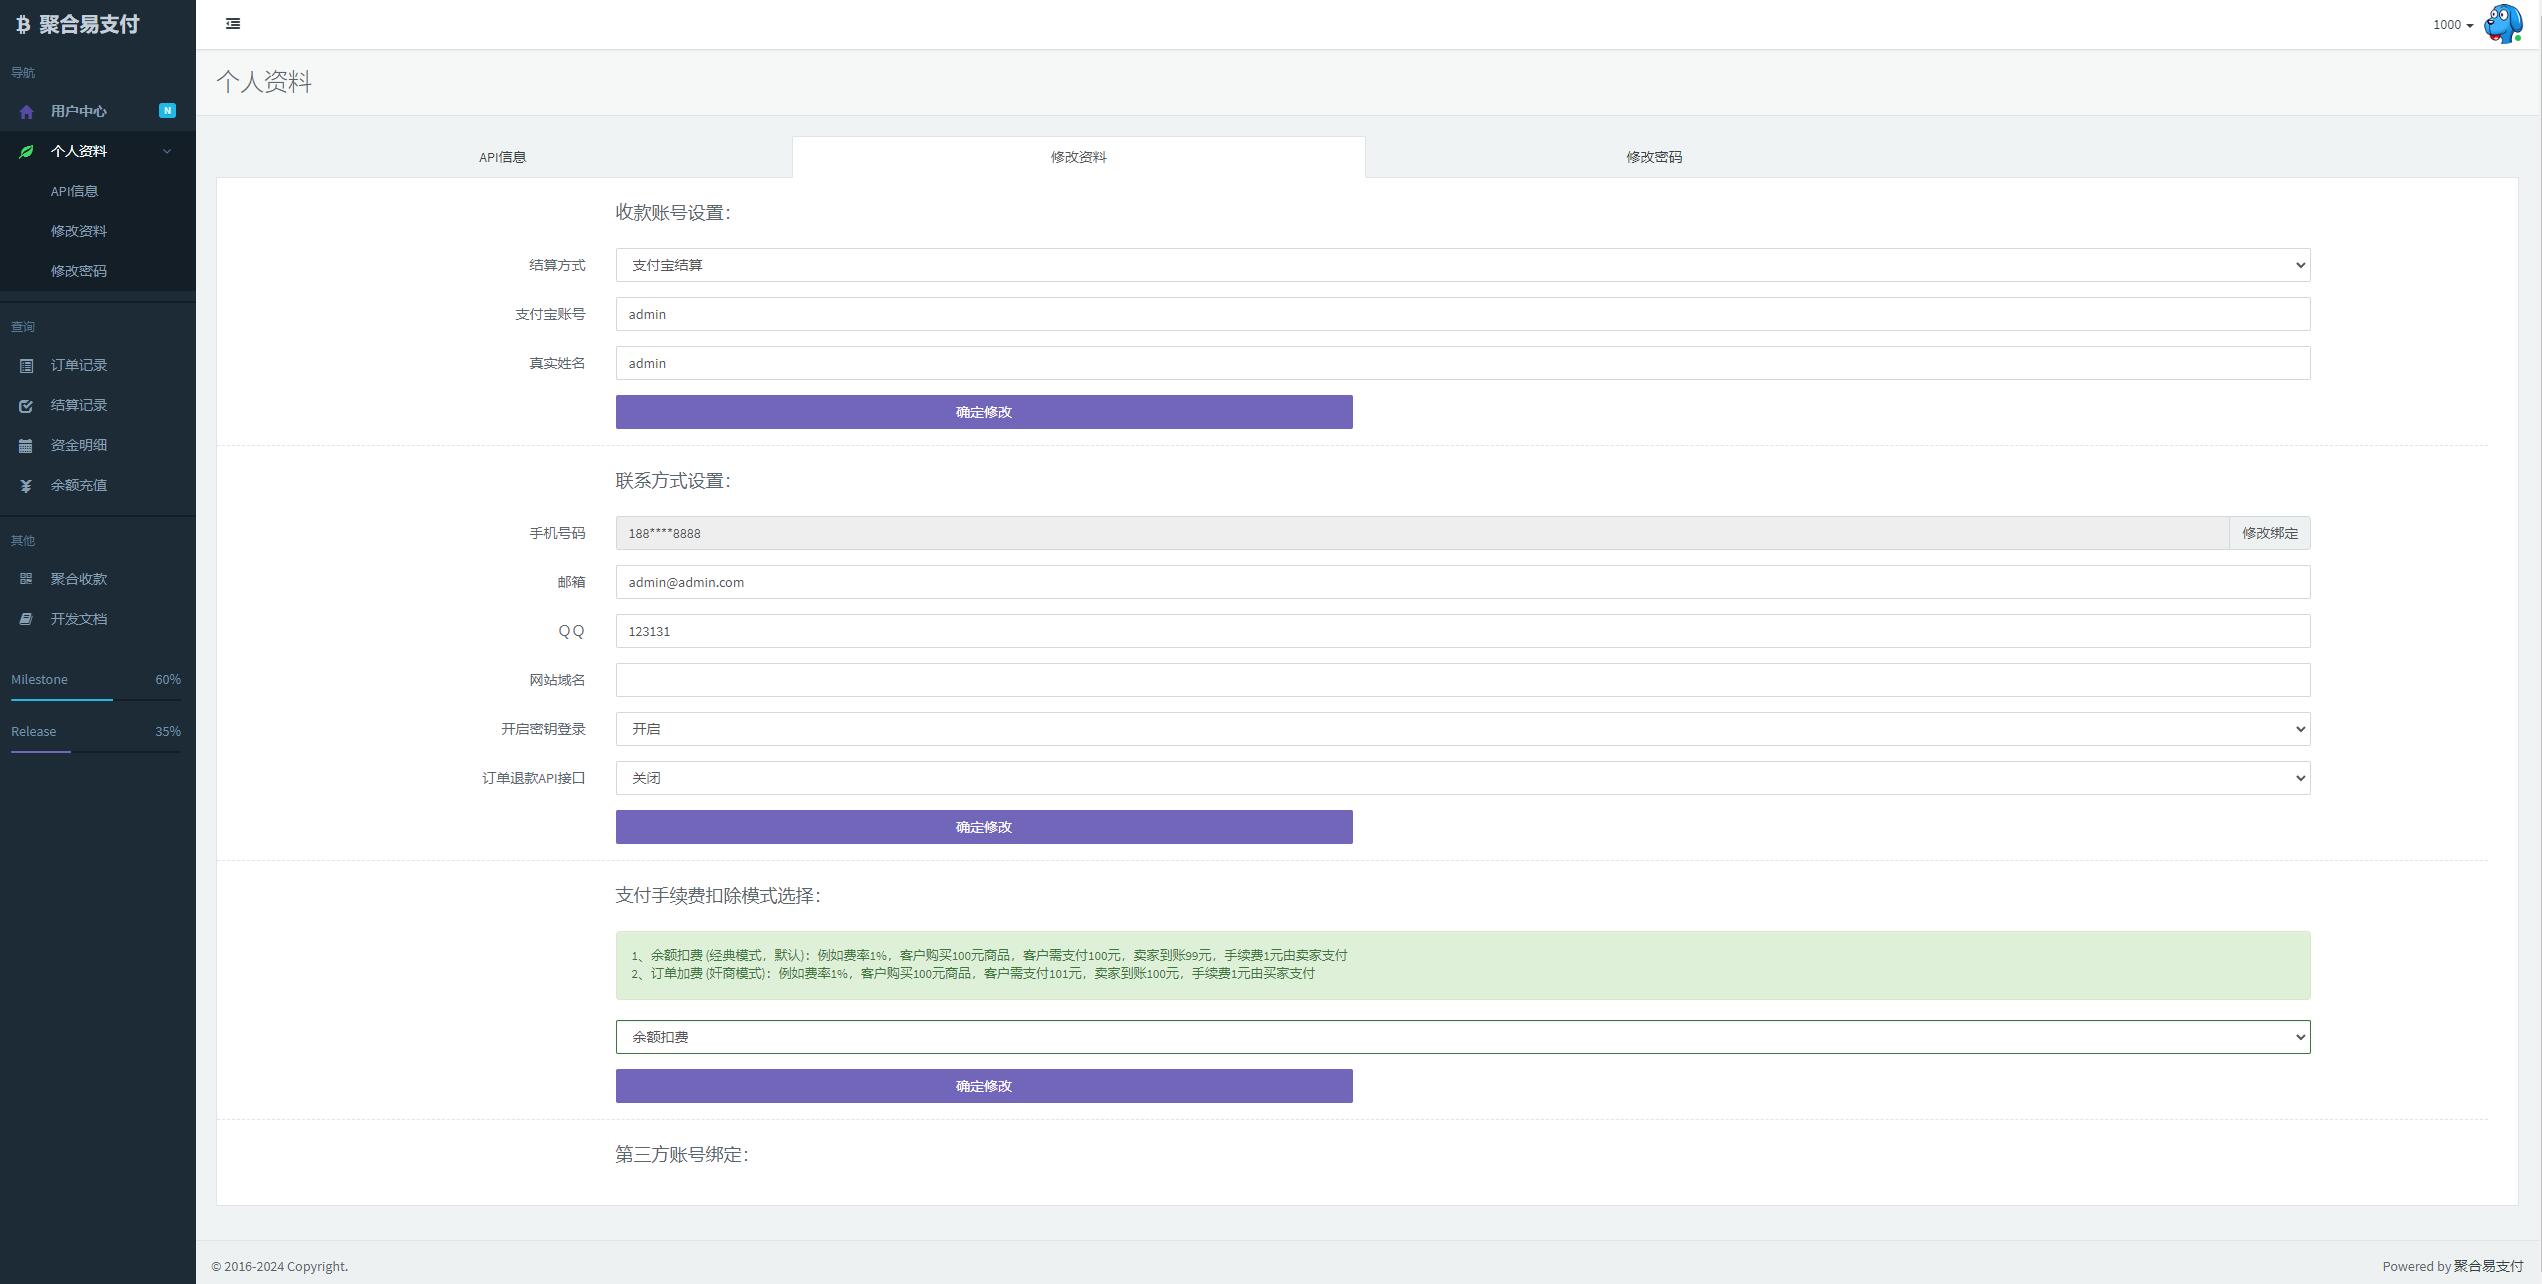Switch to the 修改密码 tab
Screen dimensions: 2542x1284
[x=1654, y=157]
